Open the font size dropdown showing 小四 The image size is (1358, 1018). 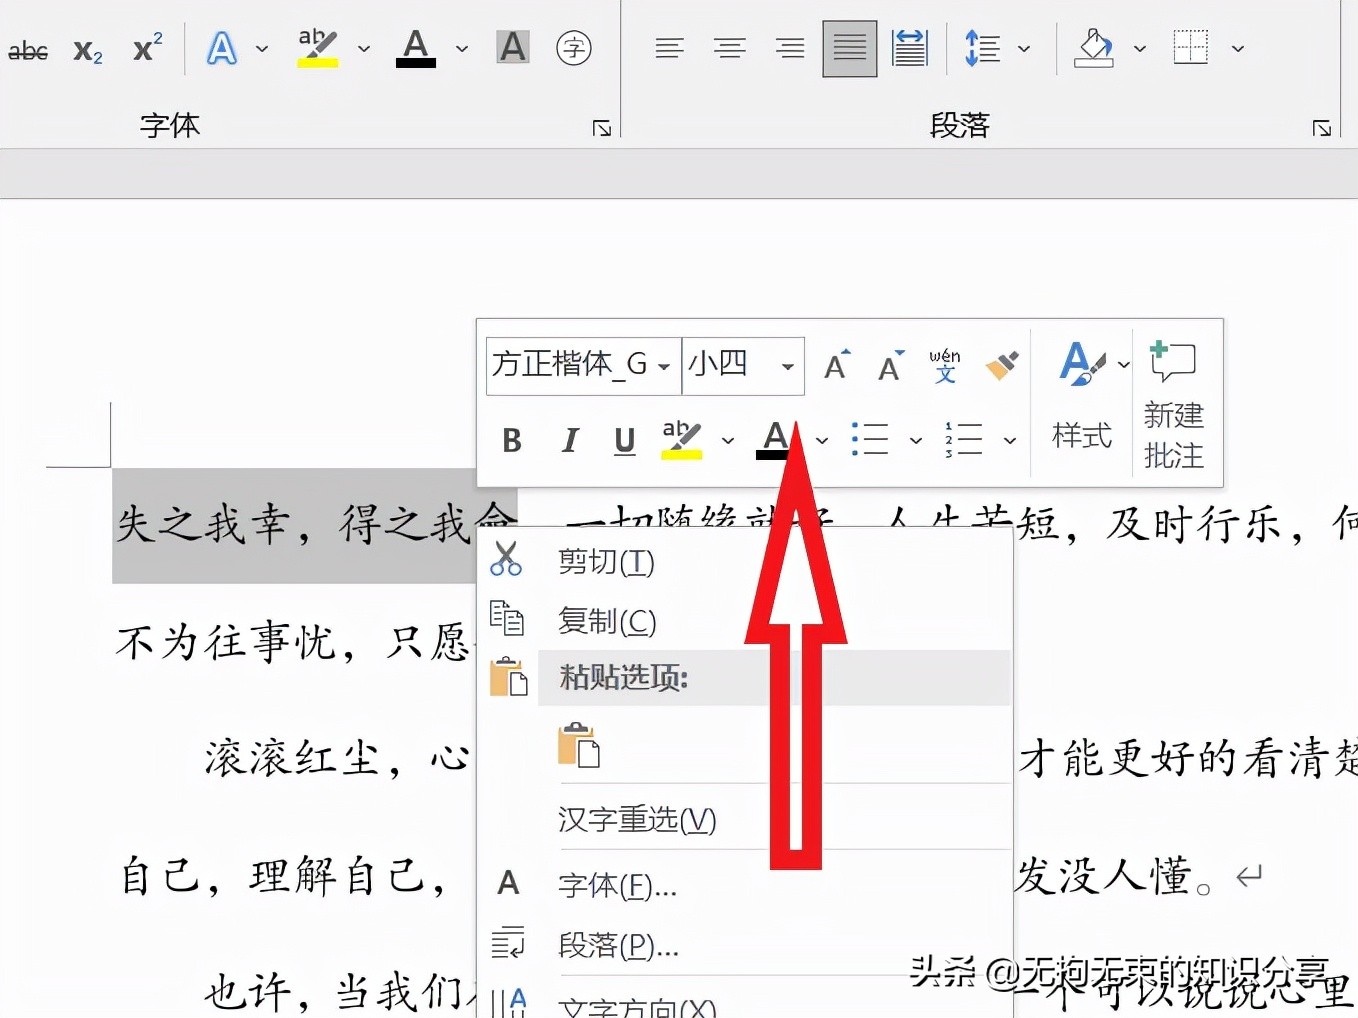pos(789,366)
